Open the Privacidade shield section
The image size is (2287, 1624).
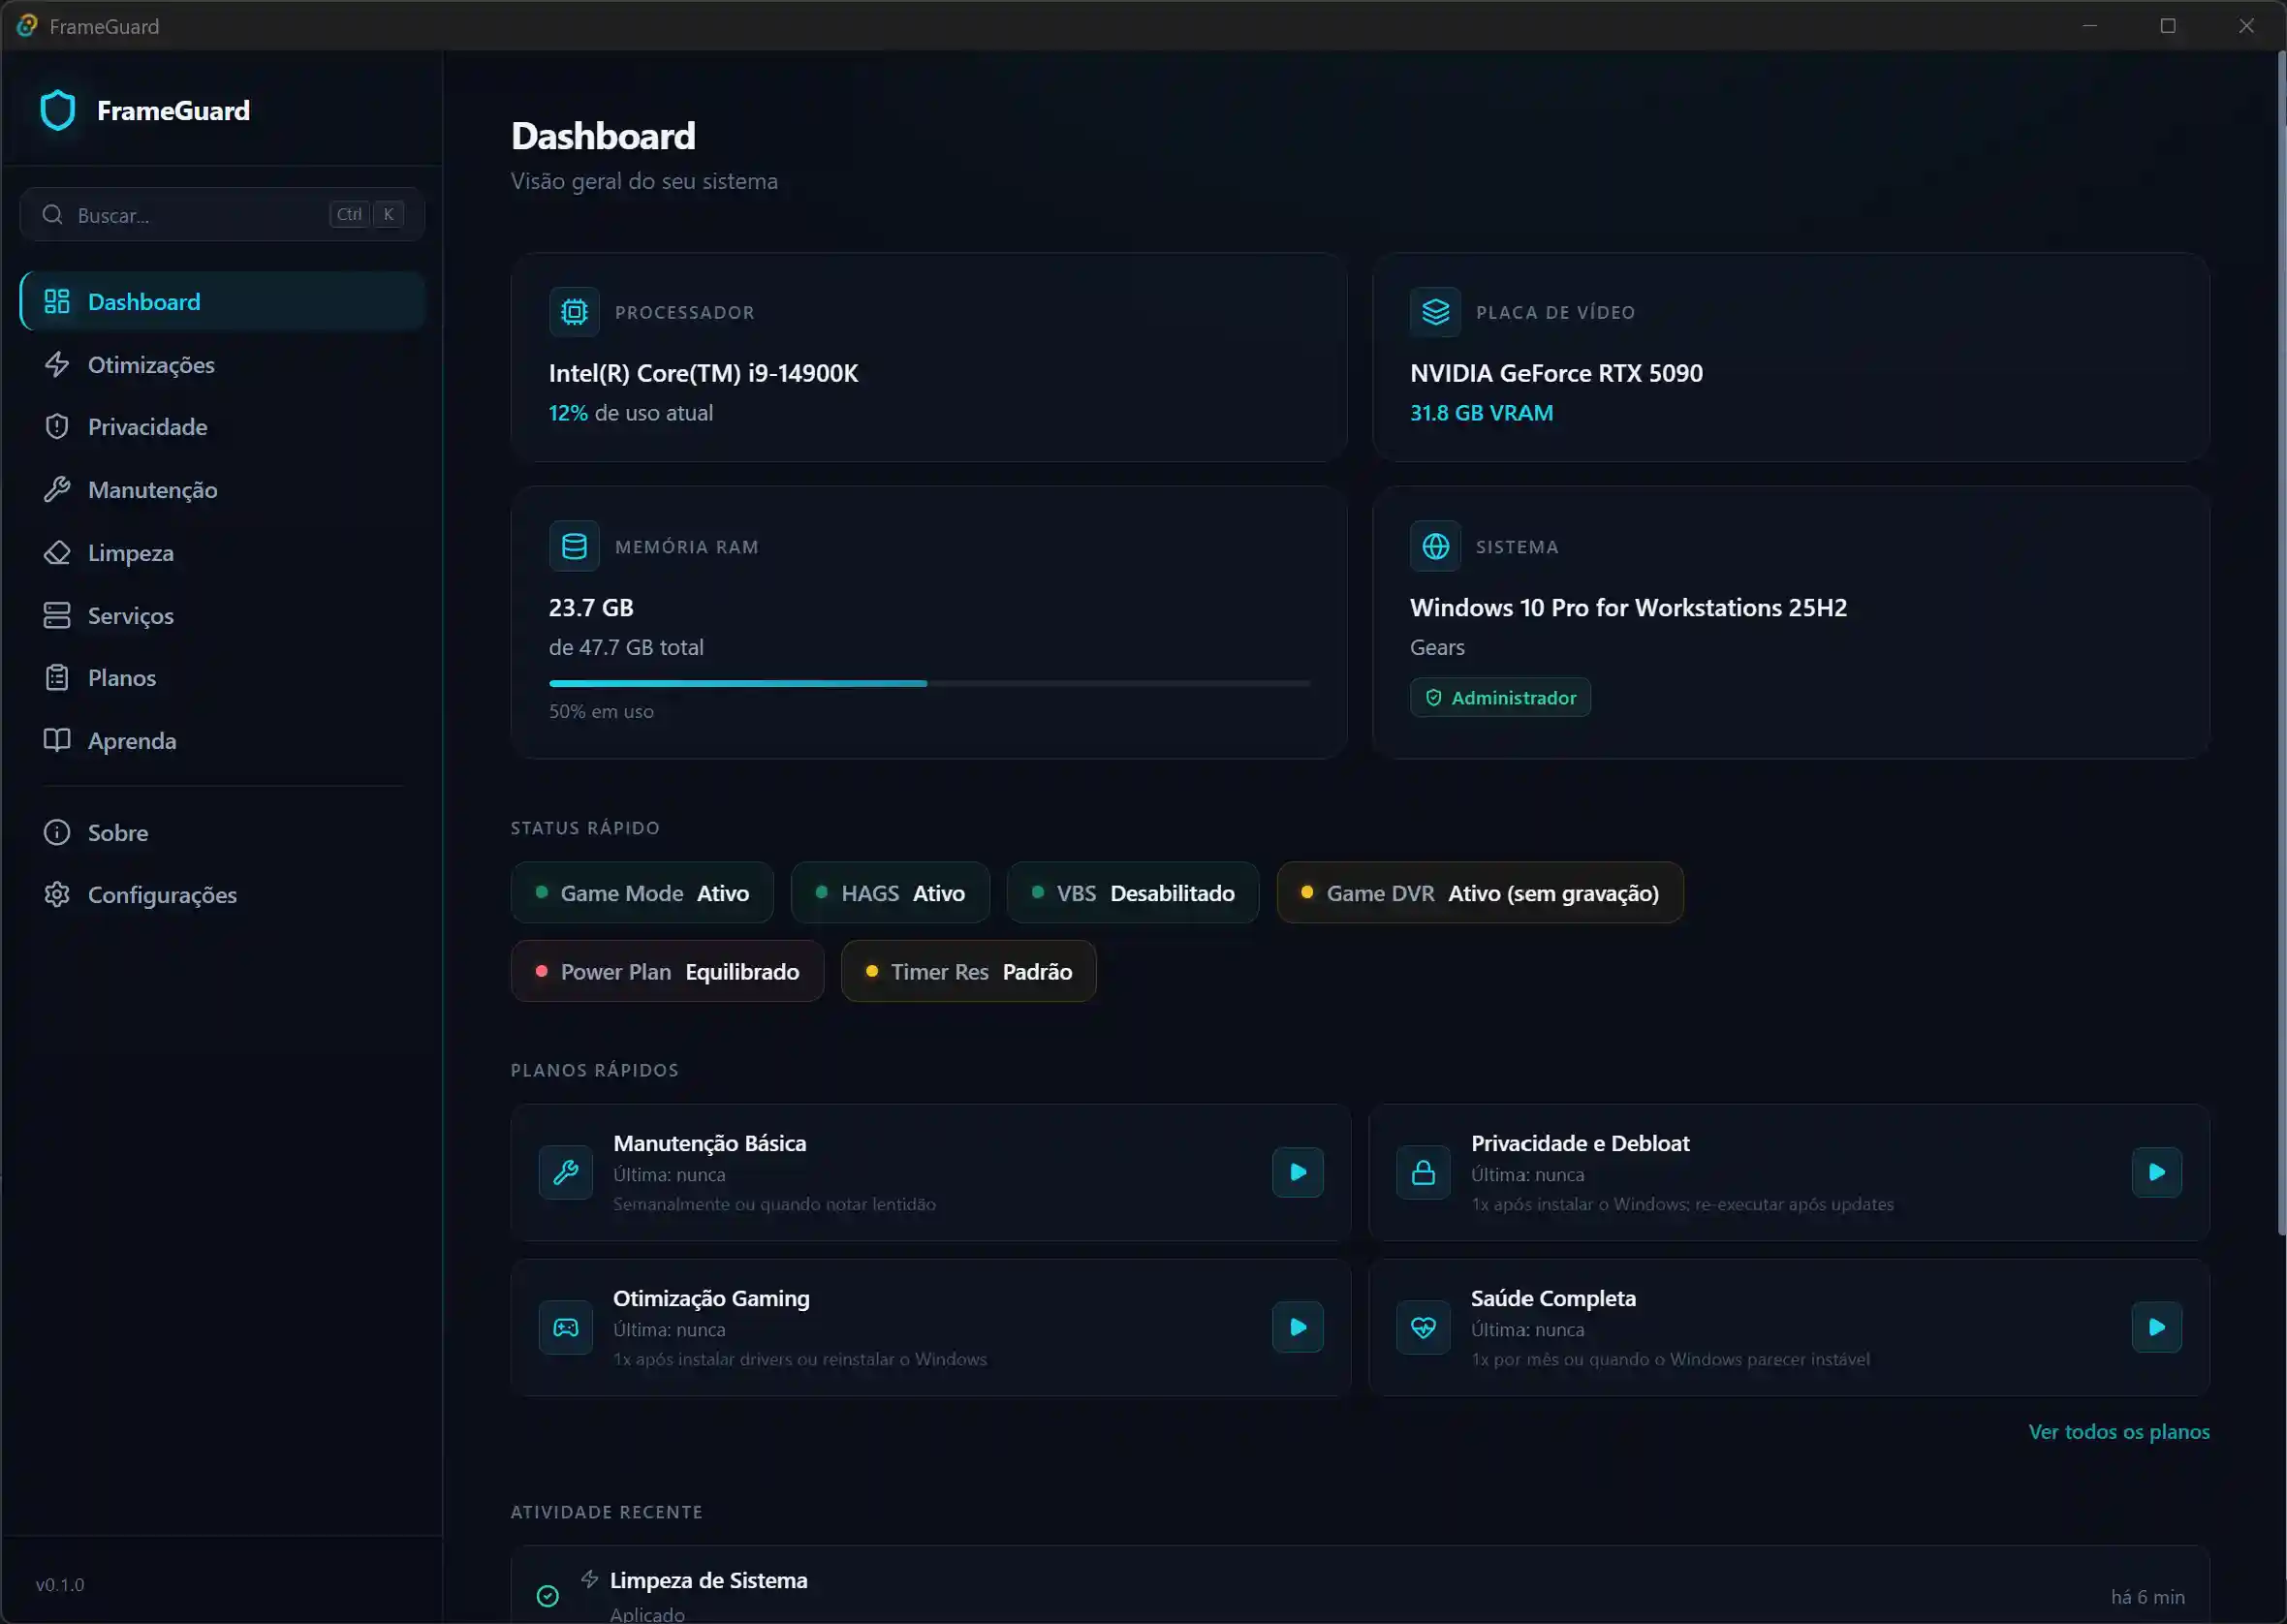coord(148,426)
